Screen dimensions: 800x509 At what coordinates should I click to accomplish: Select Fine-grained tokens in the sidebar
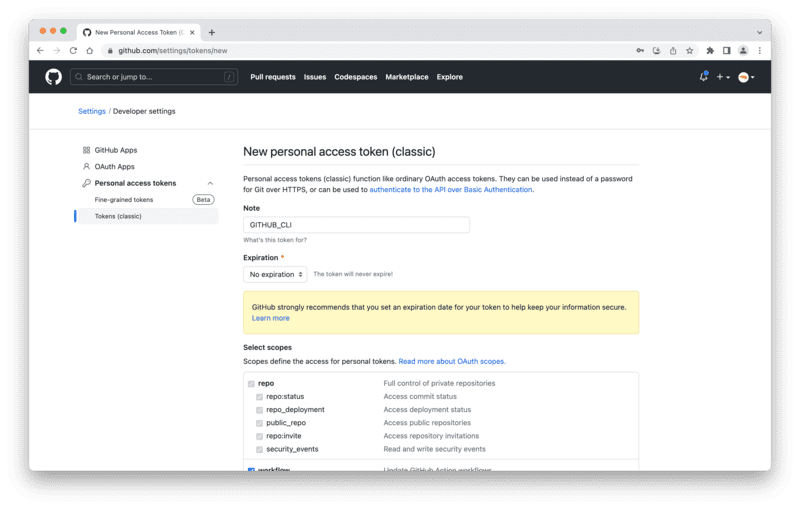pos(124,200)
